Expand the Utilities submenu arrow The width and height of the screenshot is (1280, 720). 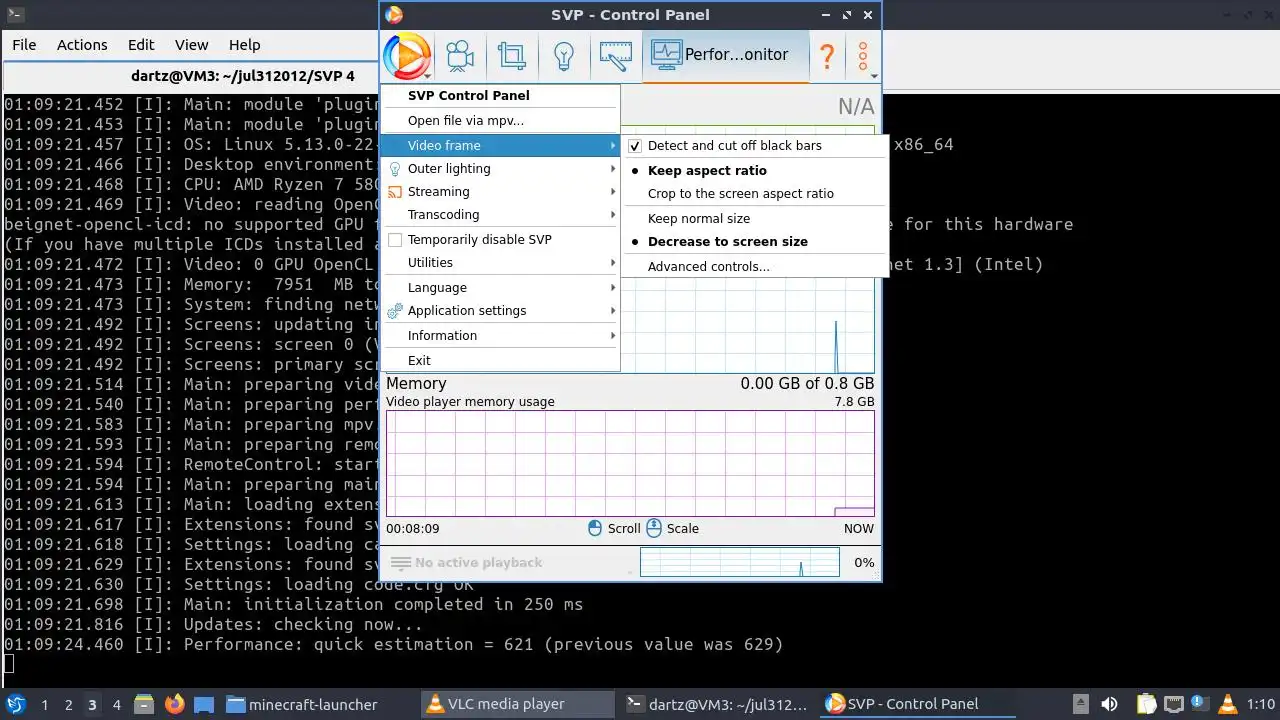click(x=612, y=262)
